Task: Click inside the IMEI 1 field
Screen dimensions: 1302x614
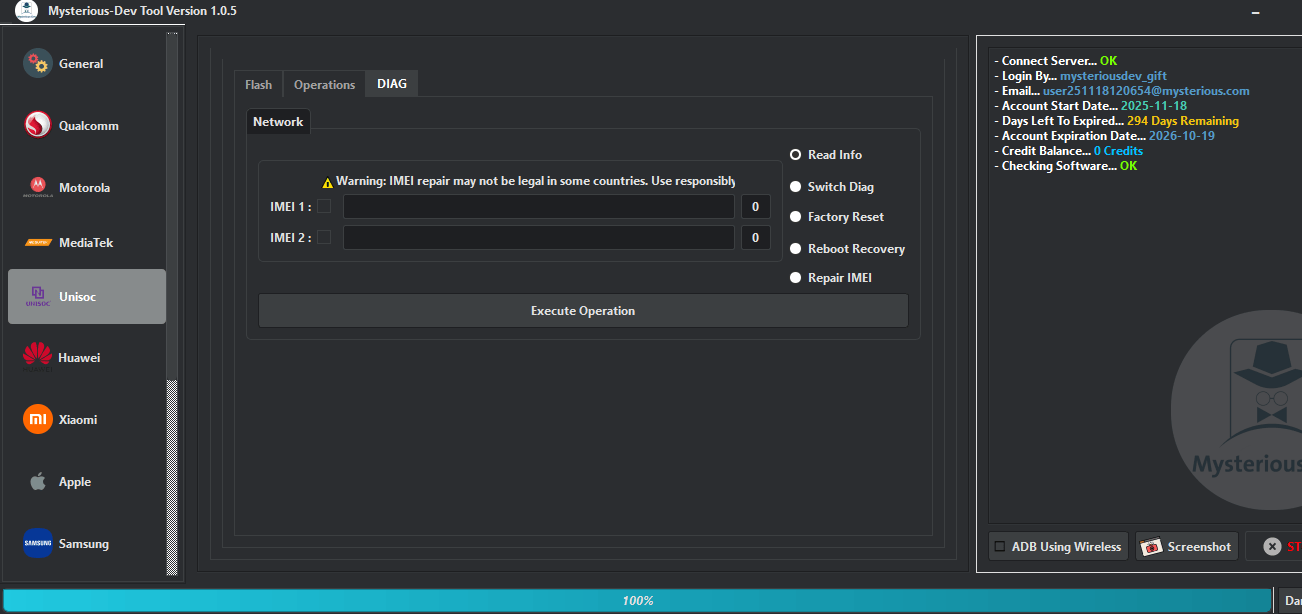Action: tap(538, 206)
